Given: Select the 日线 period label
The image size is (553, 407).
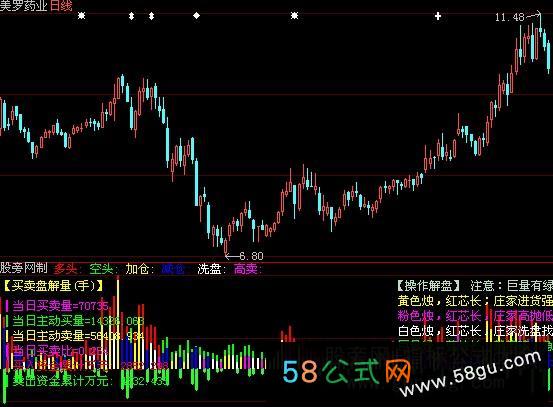Looking at the screenshot, I should click(61, 6).
